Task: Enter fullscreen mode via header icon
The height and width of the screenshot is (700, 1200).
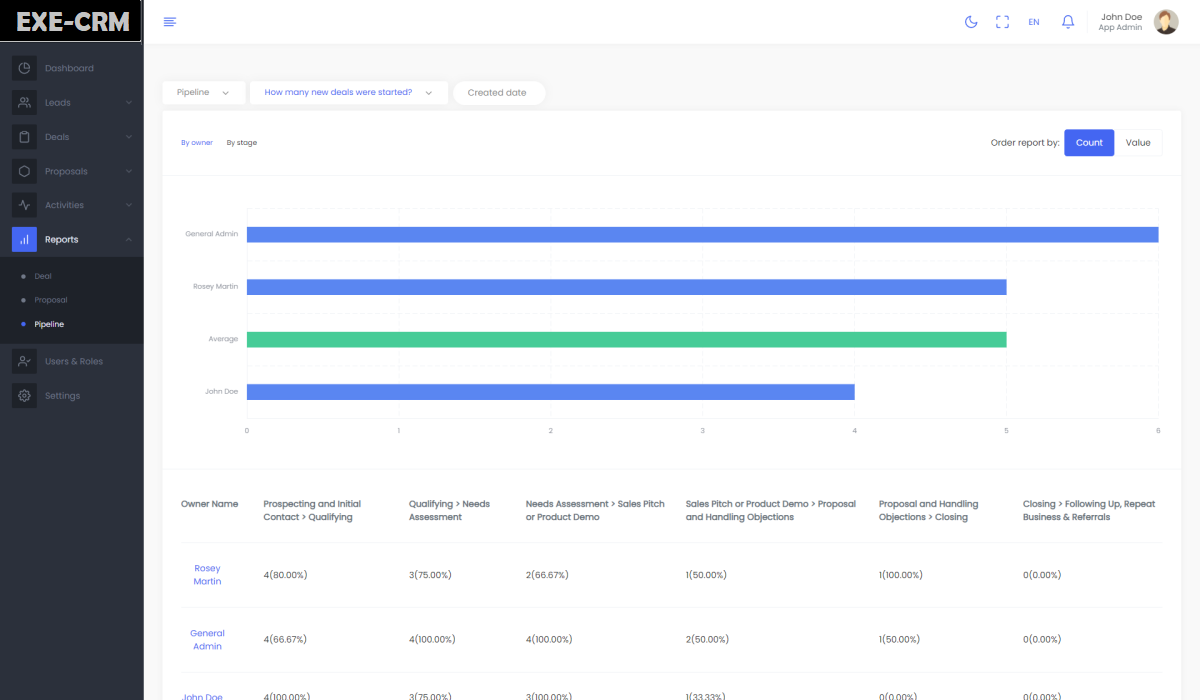Action: tap(1002, 22)
